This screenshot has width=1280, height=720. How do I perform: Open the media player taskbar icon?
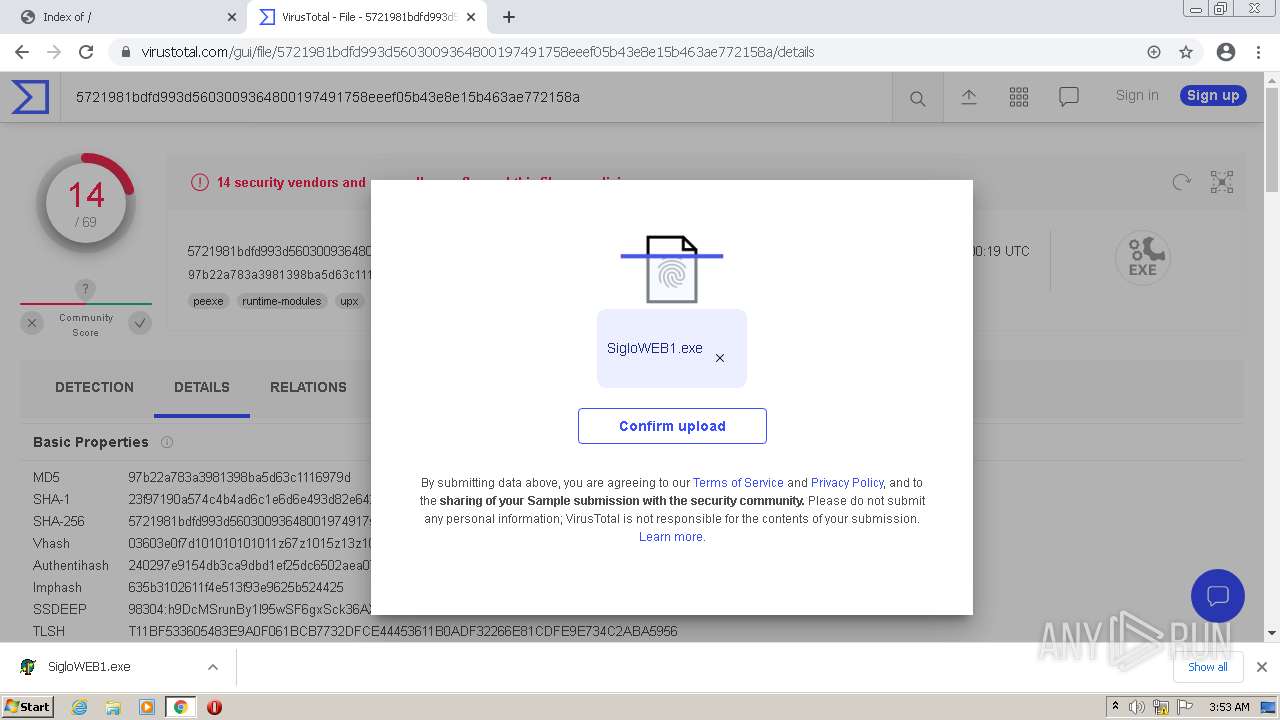(x=147, y=707)
